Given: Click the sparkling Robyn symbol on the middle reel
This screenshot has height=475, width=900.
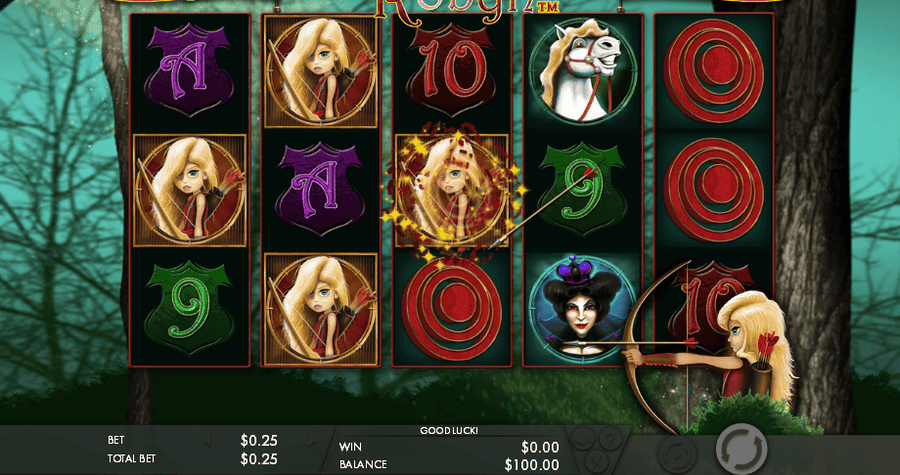Looking at the screenshot, I should tap(452, 190).
